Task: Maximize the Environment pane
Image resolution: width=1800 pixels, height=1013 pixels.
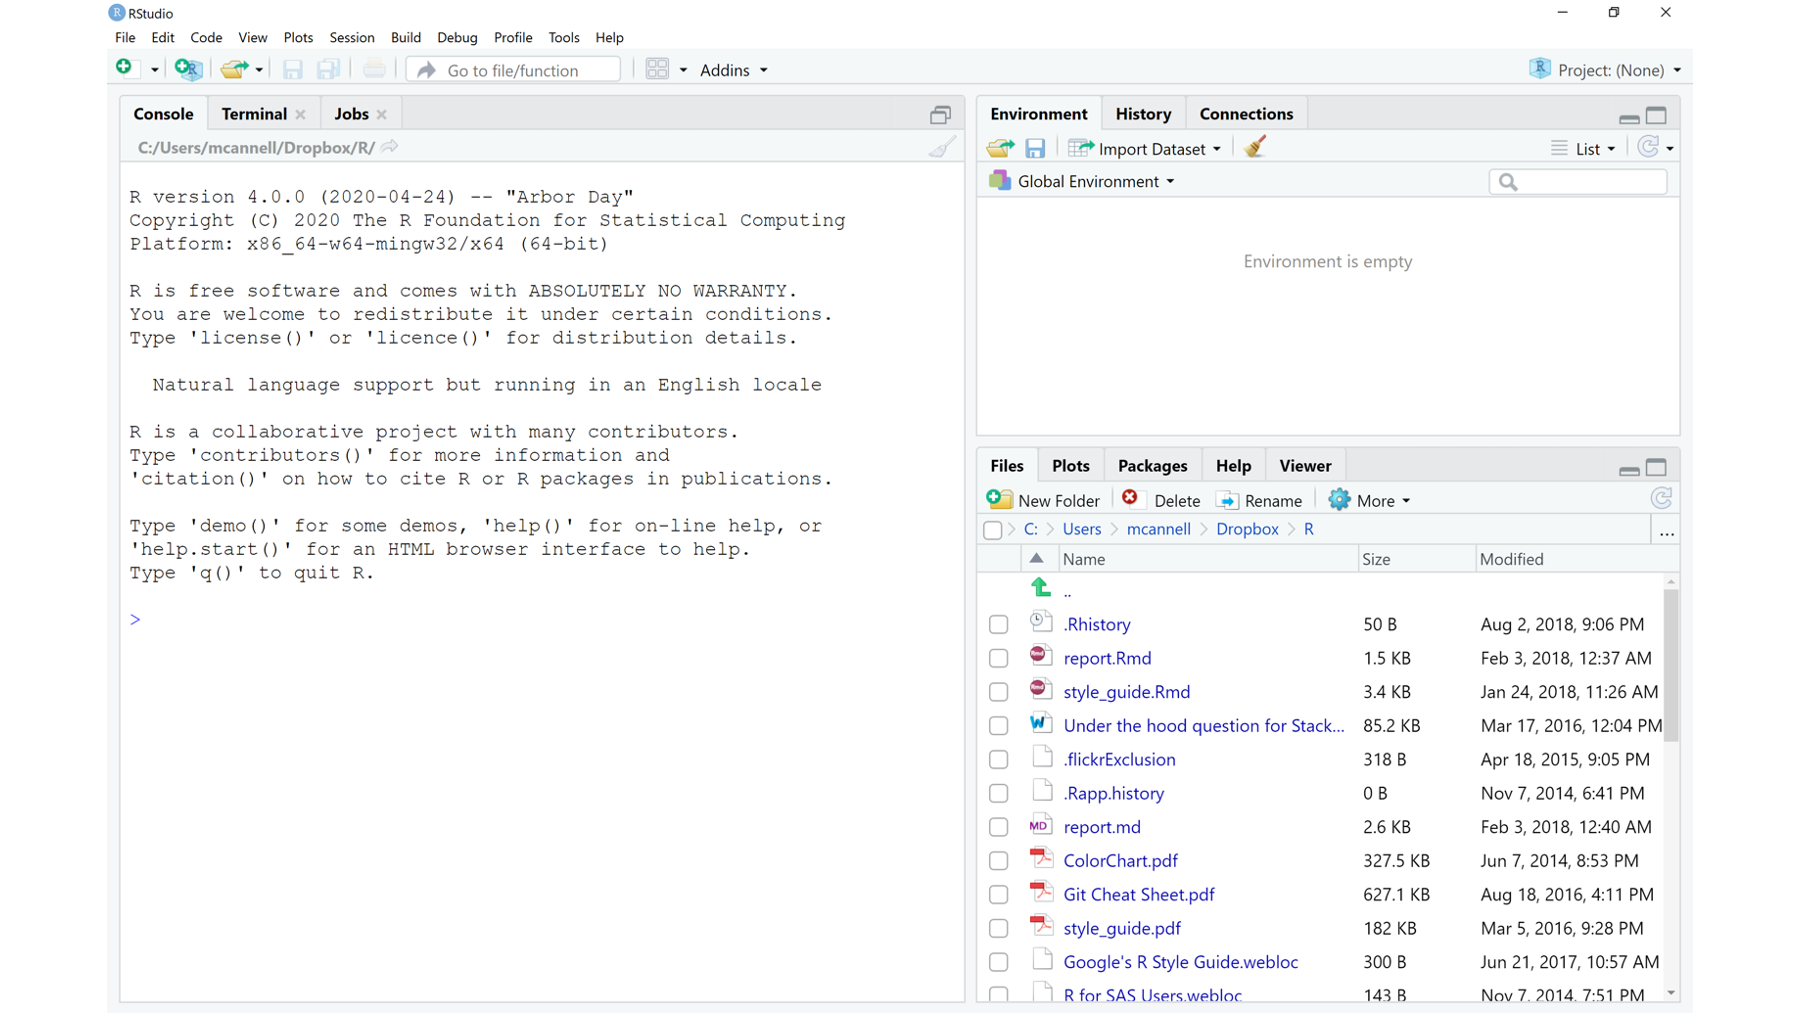Action: click(1657, 115)
